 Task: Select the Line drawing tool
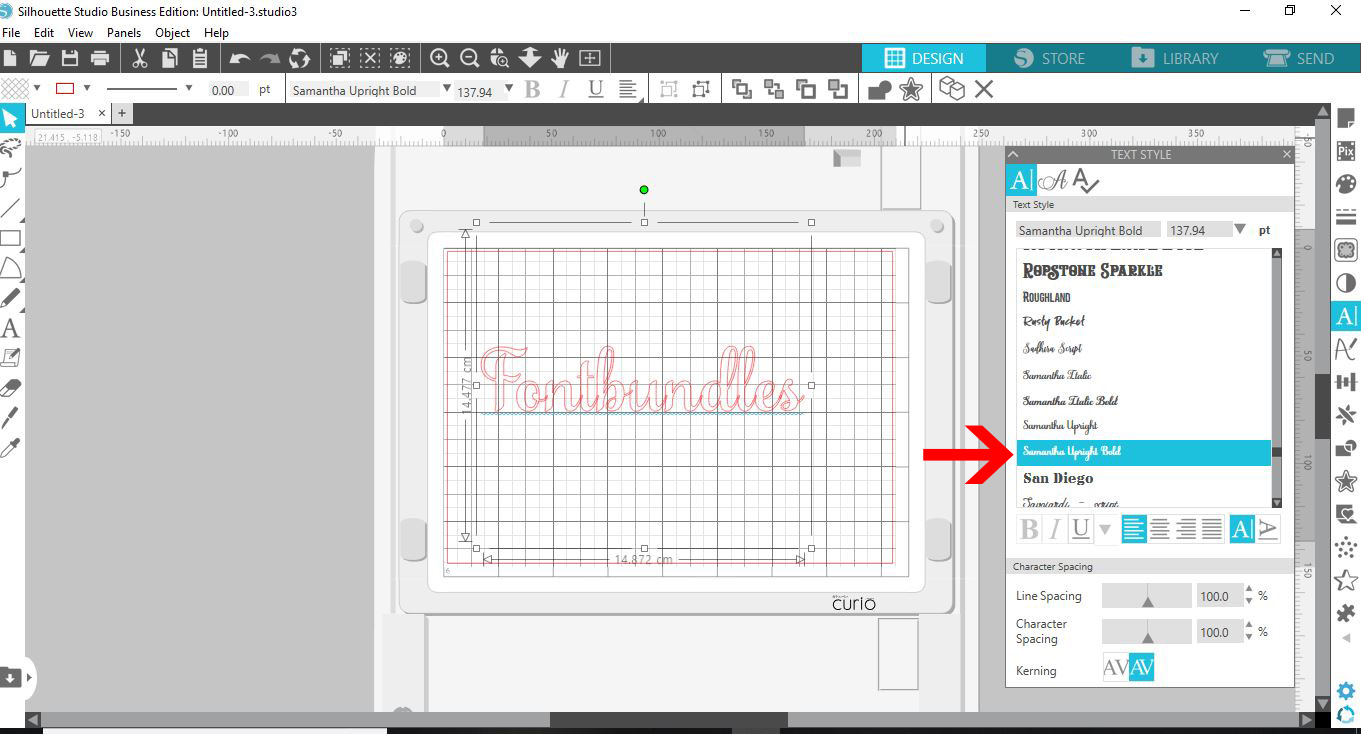tap(10, 208)
